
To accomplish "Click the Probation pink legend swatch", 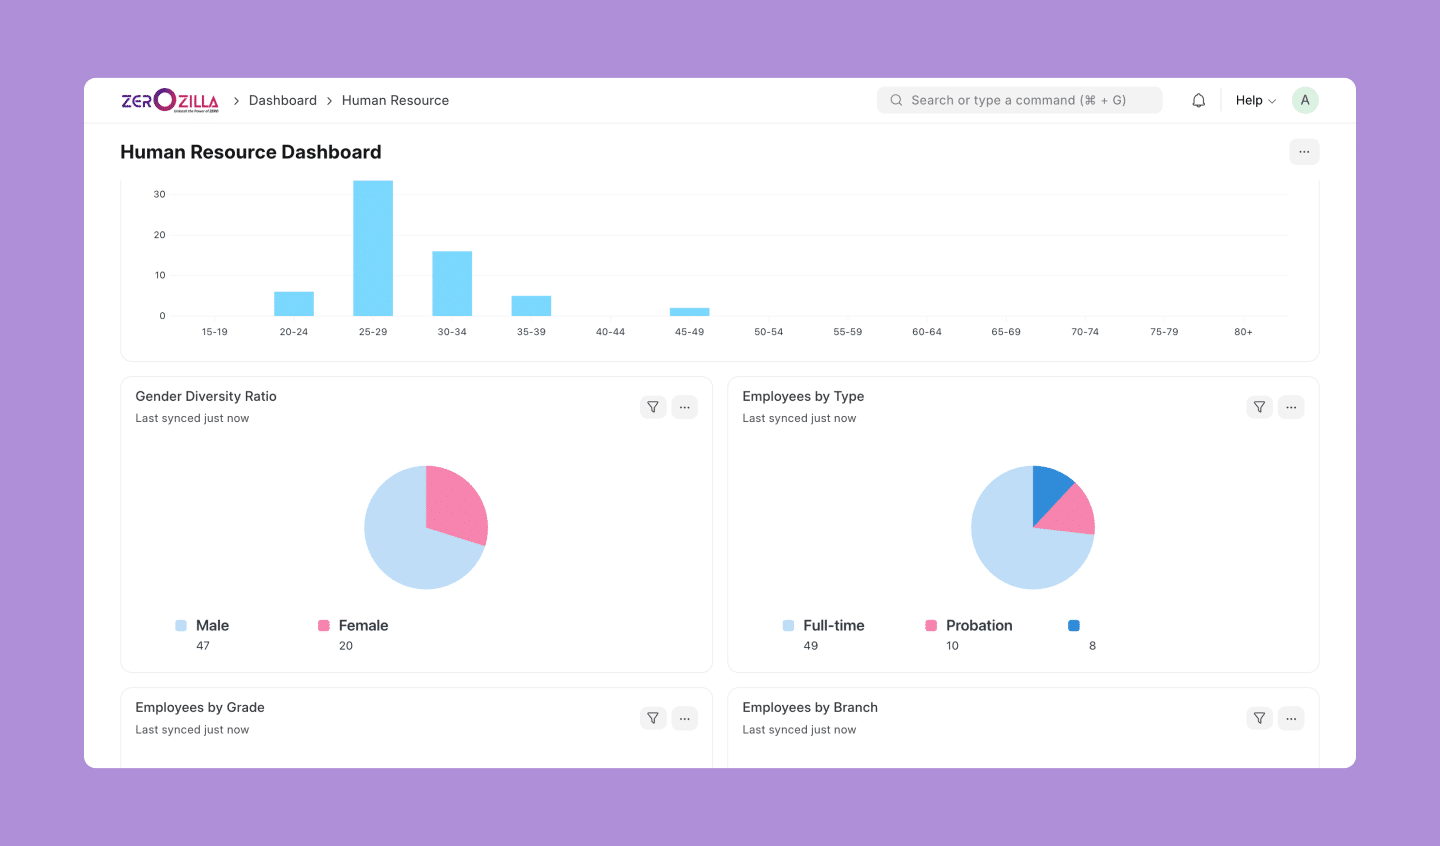I will [931, 625].
